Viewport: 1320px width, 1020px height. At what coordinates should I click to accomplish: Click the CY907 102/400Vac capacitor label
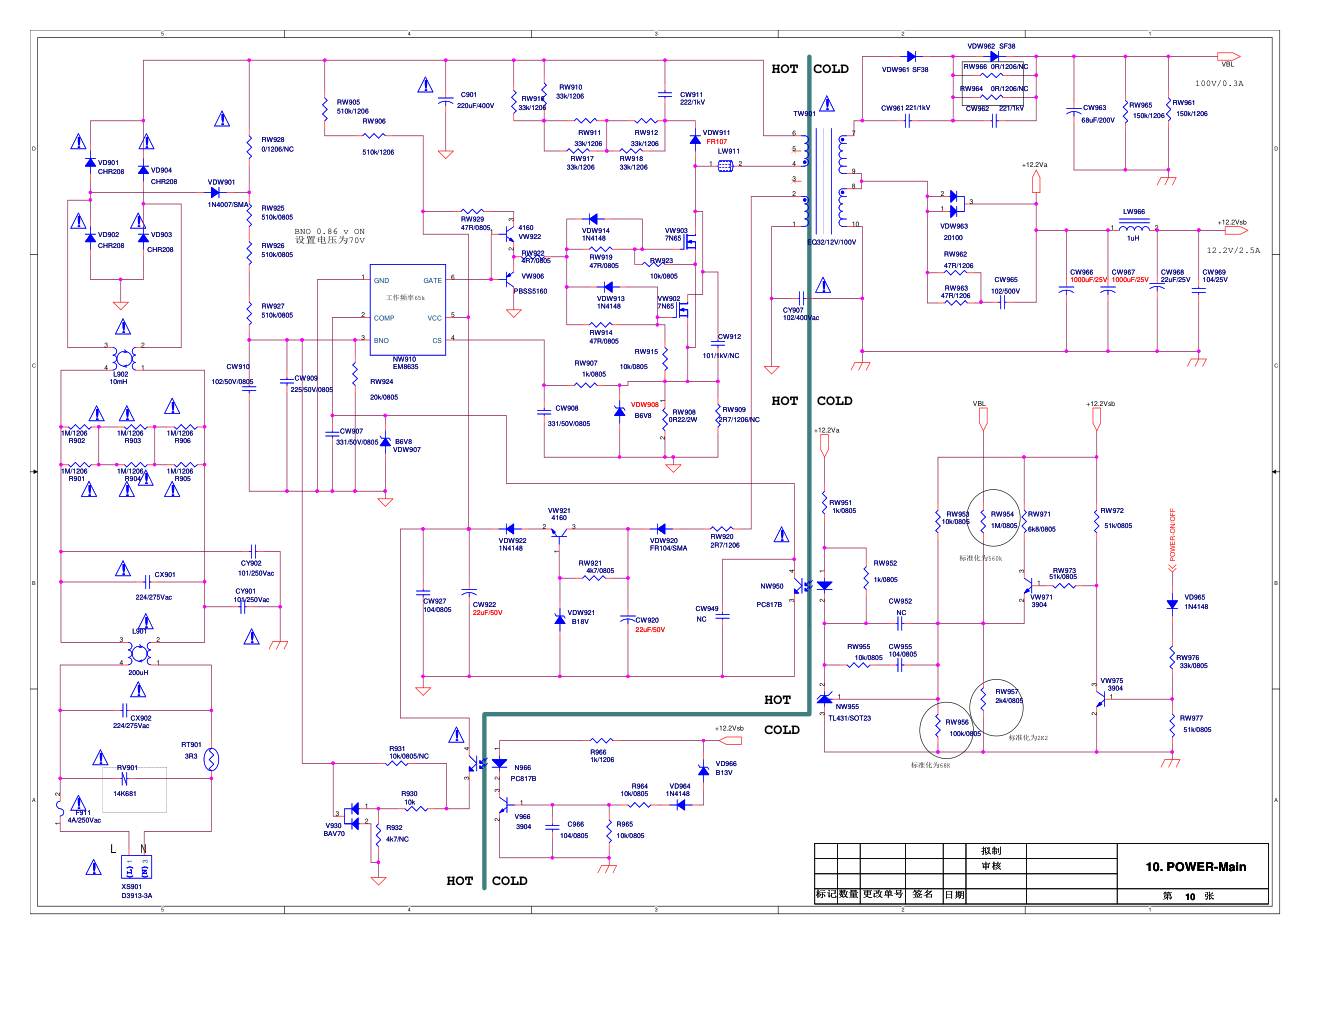coord(800,314)
